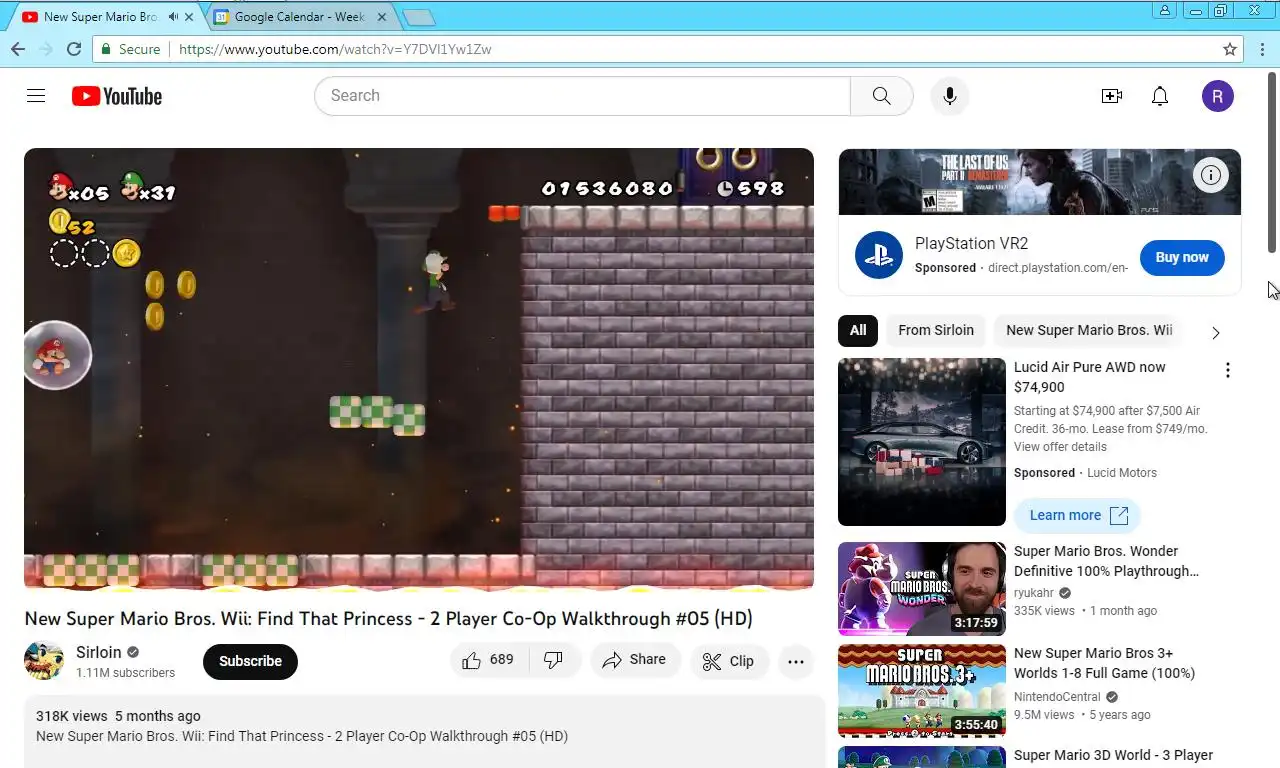Close the New Super Mario Bros tab

pos(189,17)
